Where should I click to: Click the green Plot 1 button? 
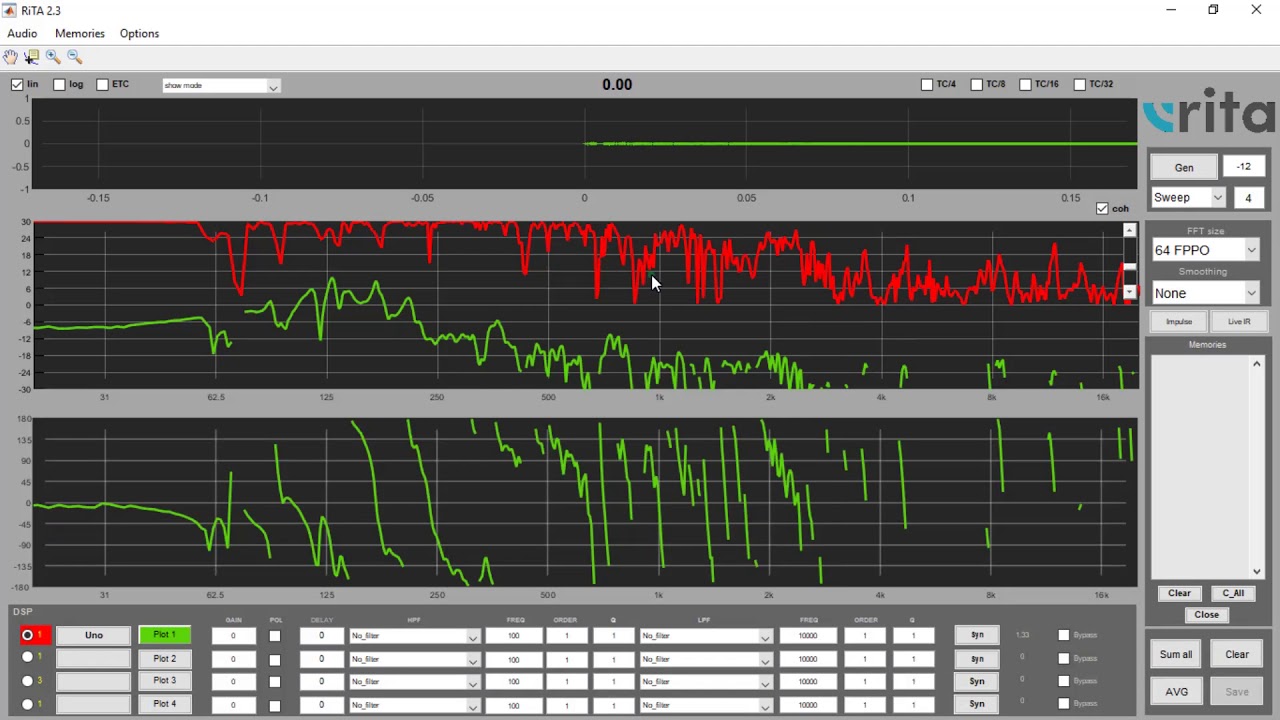click(164, 634)
